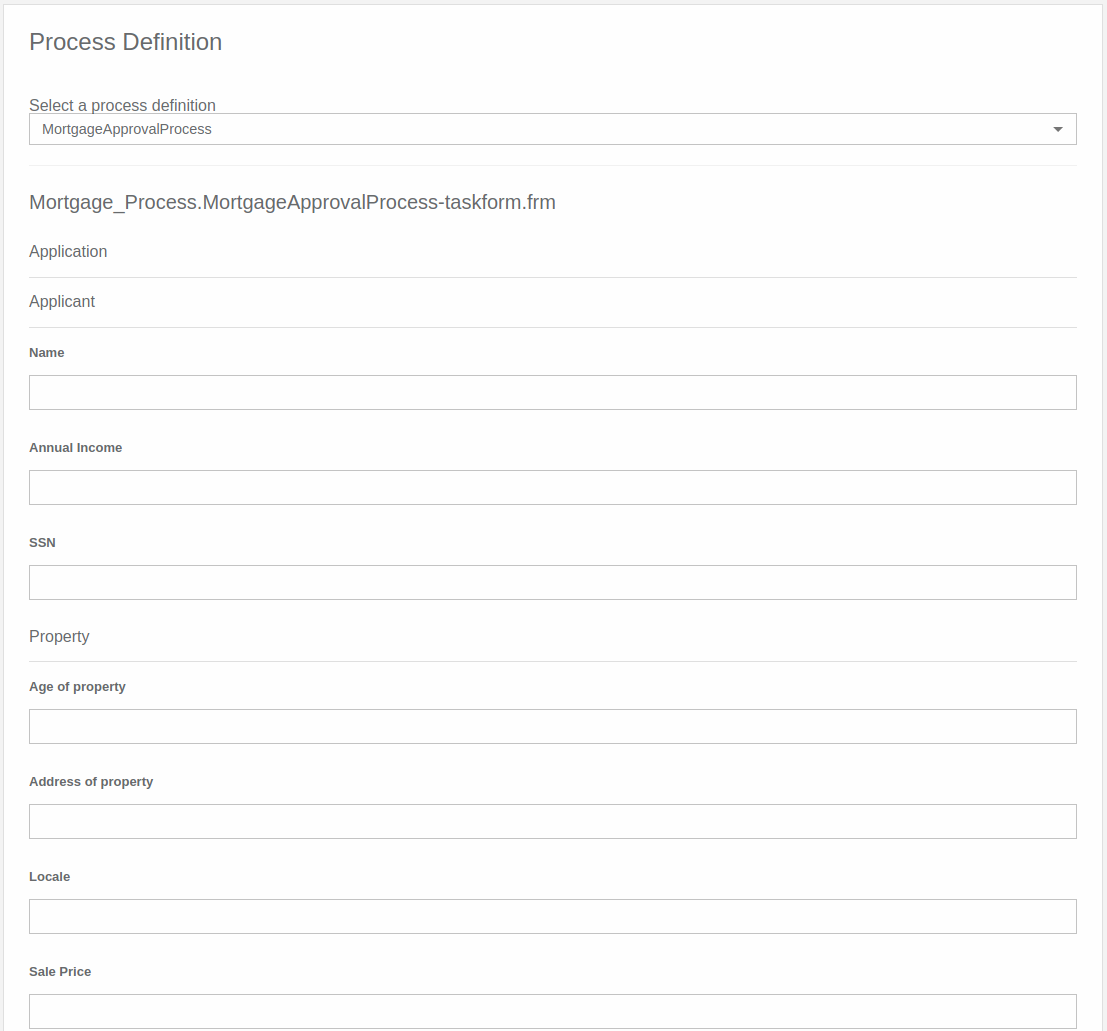
Task: Click the Name field label
Action: point(46,352)
